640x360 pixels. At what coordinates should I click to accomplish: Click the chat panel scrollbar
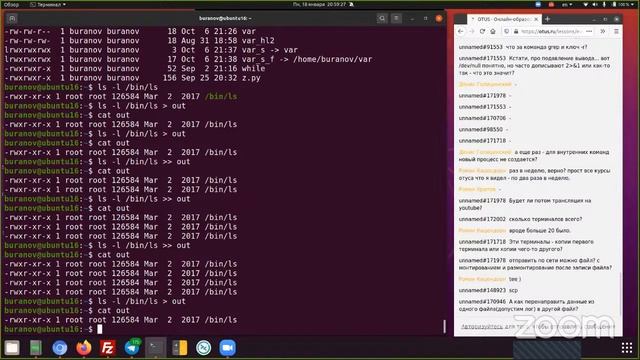click(x=620, y=294)
